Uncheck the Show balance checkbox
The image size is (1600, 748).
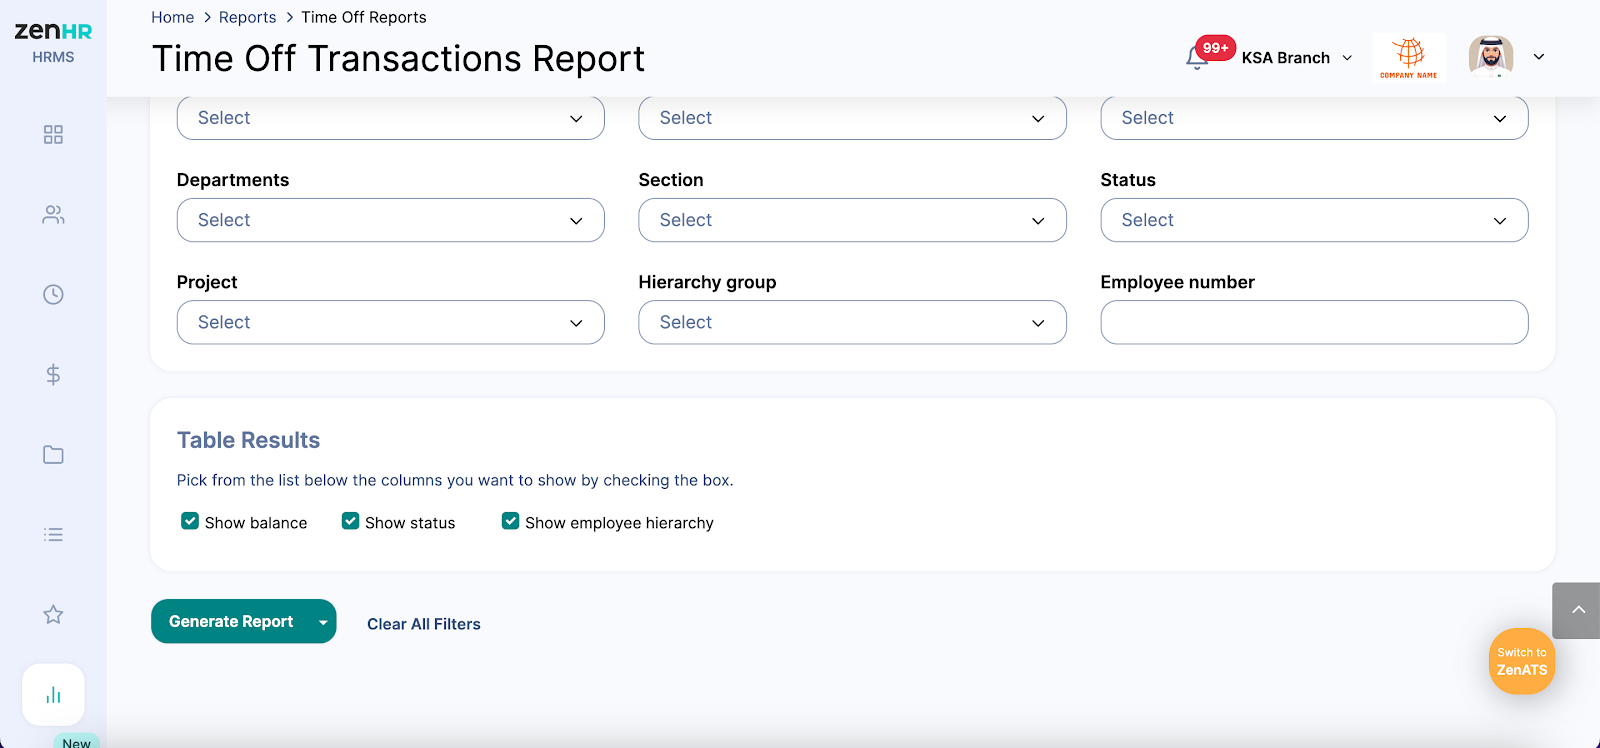click(190, 521)
